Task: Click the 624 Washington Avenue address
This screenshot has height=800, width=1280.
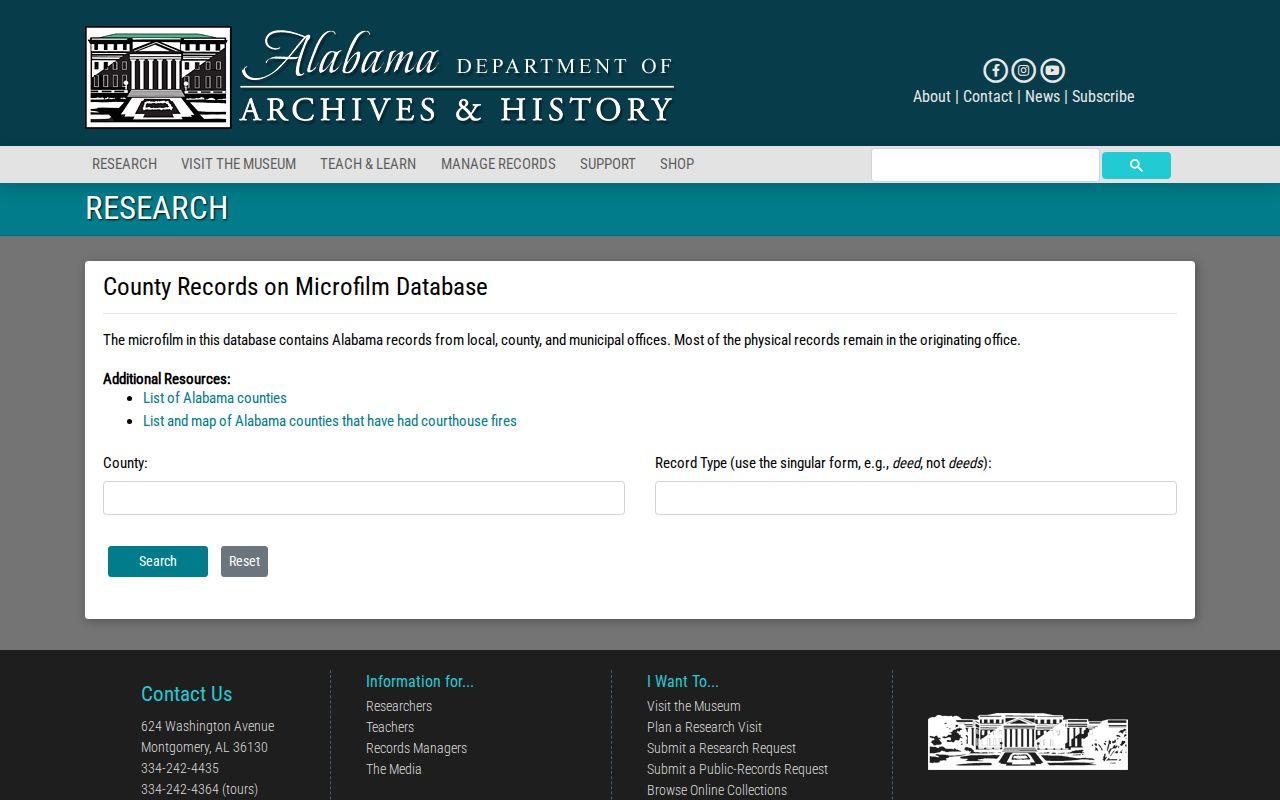Action: [x=207, y=726]
